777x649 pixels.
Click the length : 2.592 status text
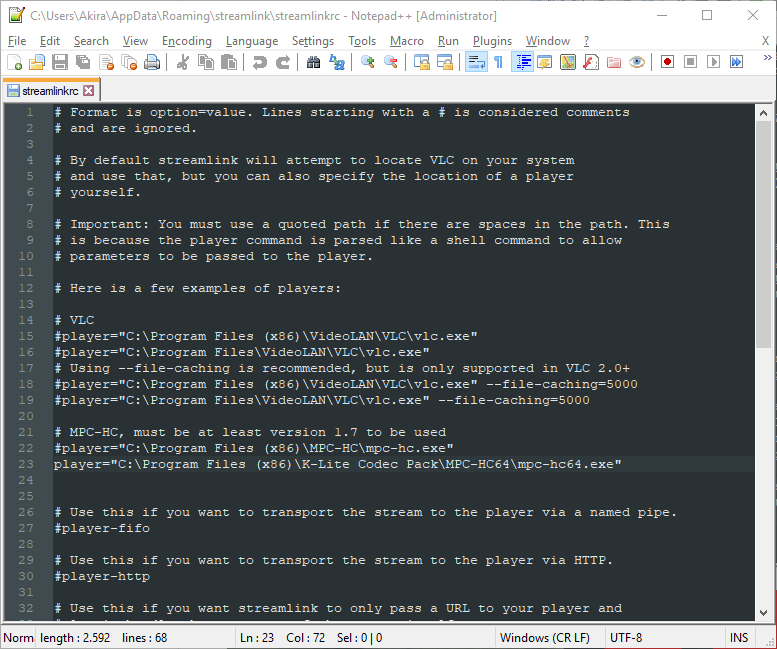tap(75, 638)
